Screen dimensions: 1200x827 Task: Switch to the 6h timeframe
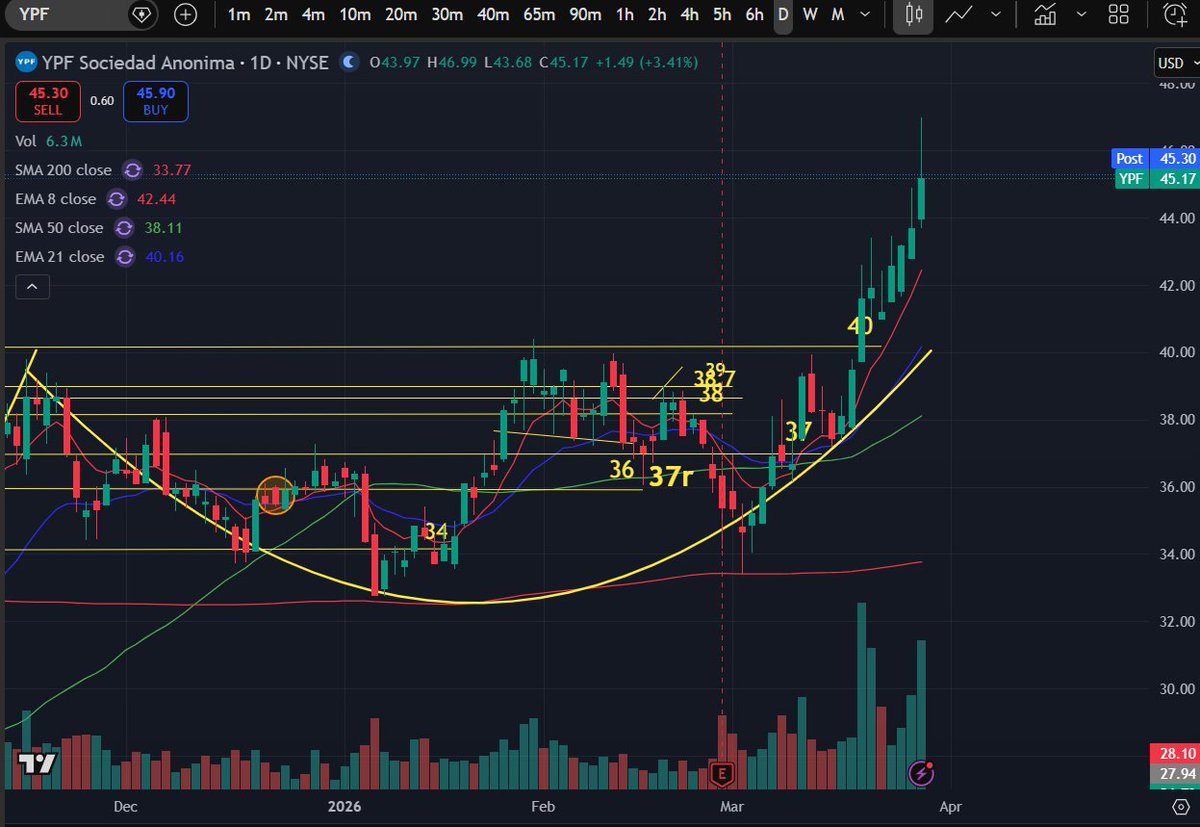click(755, 15)
